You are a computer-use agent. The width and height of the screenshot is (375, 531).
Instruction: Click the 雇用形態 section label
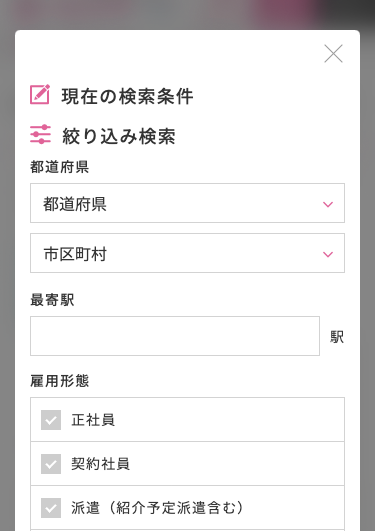click(60, 381)
